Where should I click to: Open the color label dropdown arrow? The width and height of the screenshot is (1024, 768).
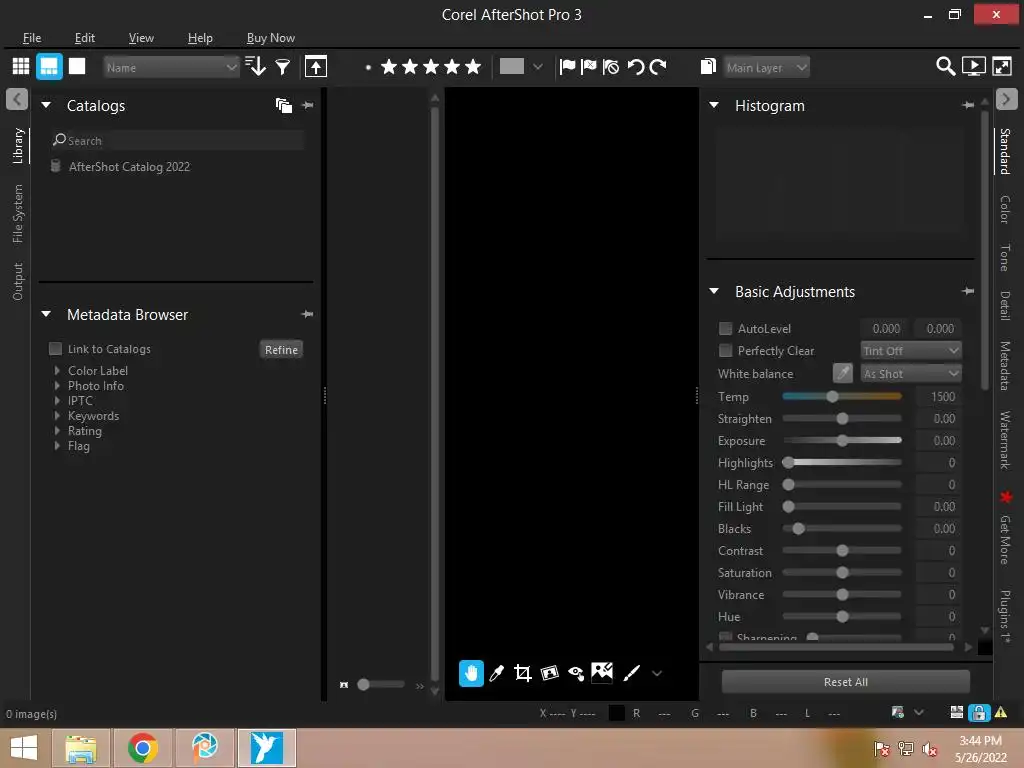coord(537,67)
